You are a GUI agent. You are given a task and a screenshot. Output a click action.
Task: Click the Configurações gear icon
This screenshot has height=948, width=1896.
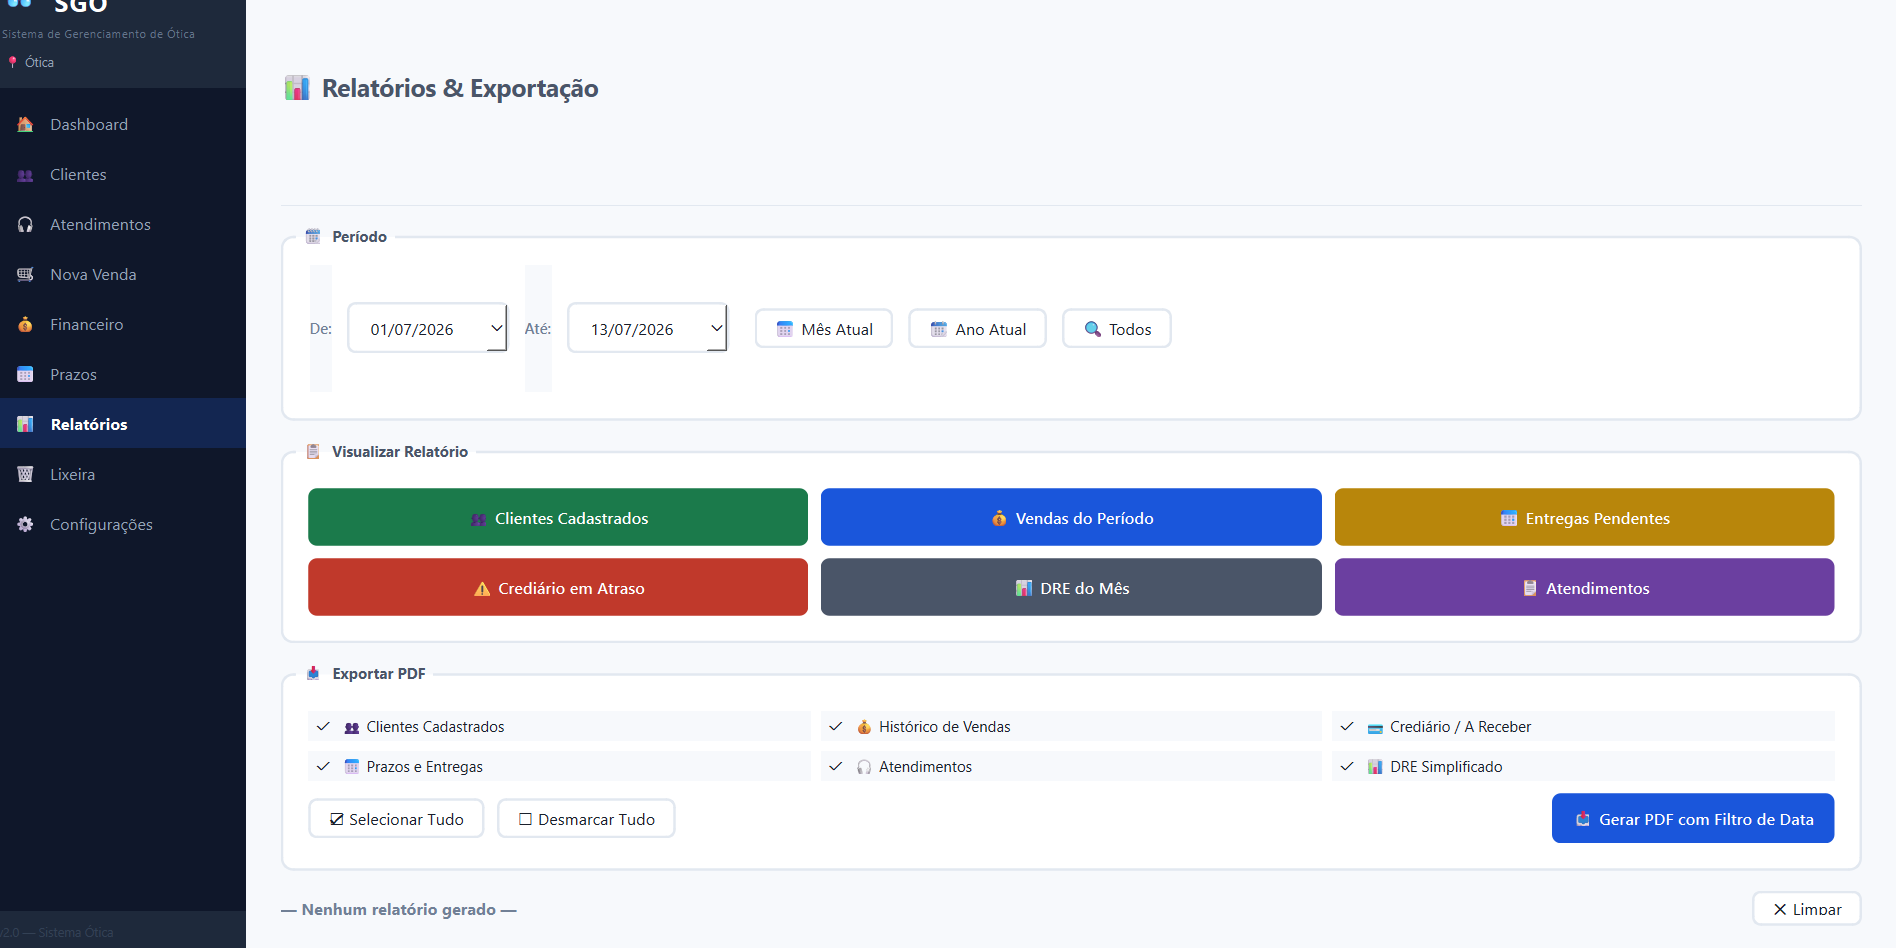pos(25,524)
